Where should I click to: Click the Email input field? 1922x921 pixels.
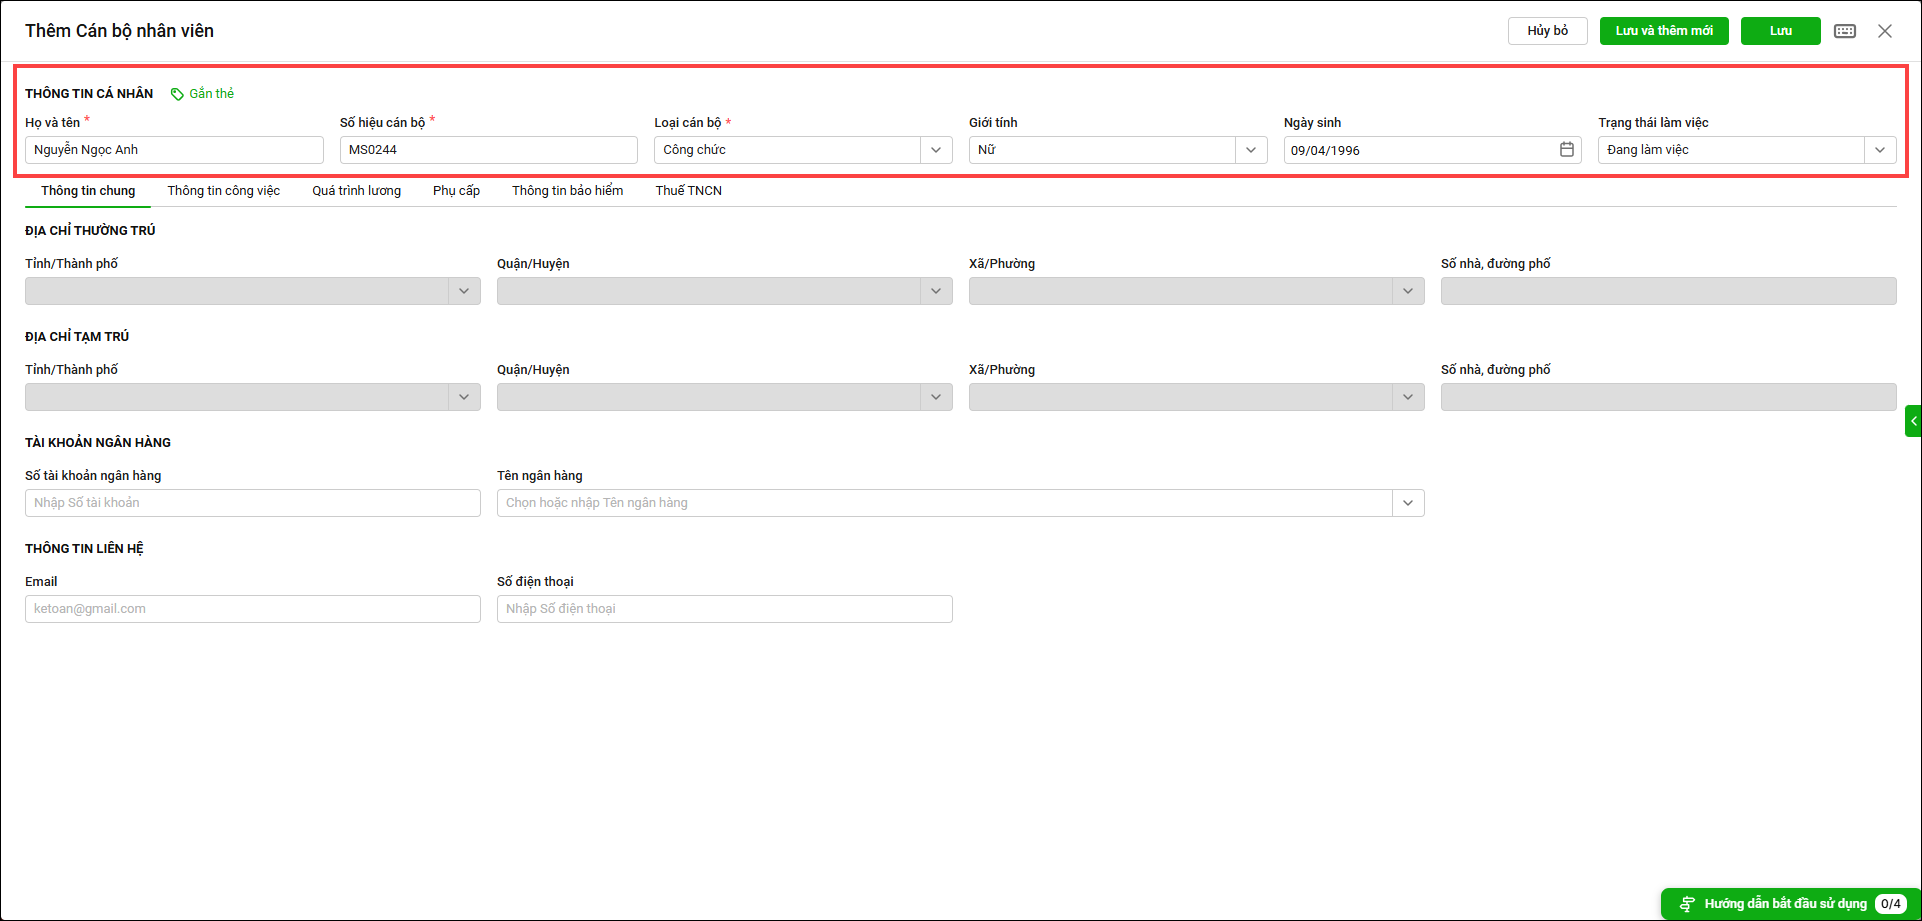252,609
